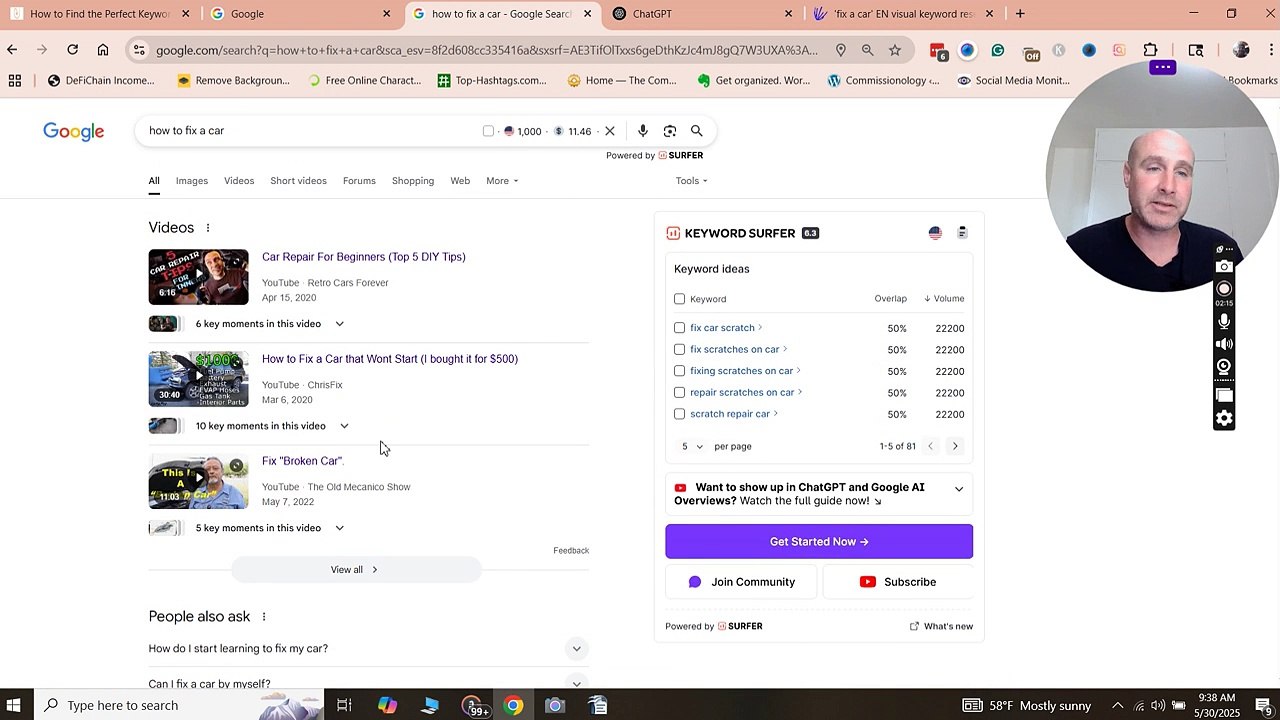Click the Get Started Now button
The width and height of the screenshot is (1280, 720).
[x=819, y=542]
